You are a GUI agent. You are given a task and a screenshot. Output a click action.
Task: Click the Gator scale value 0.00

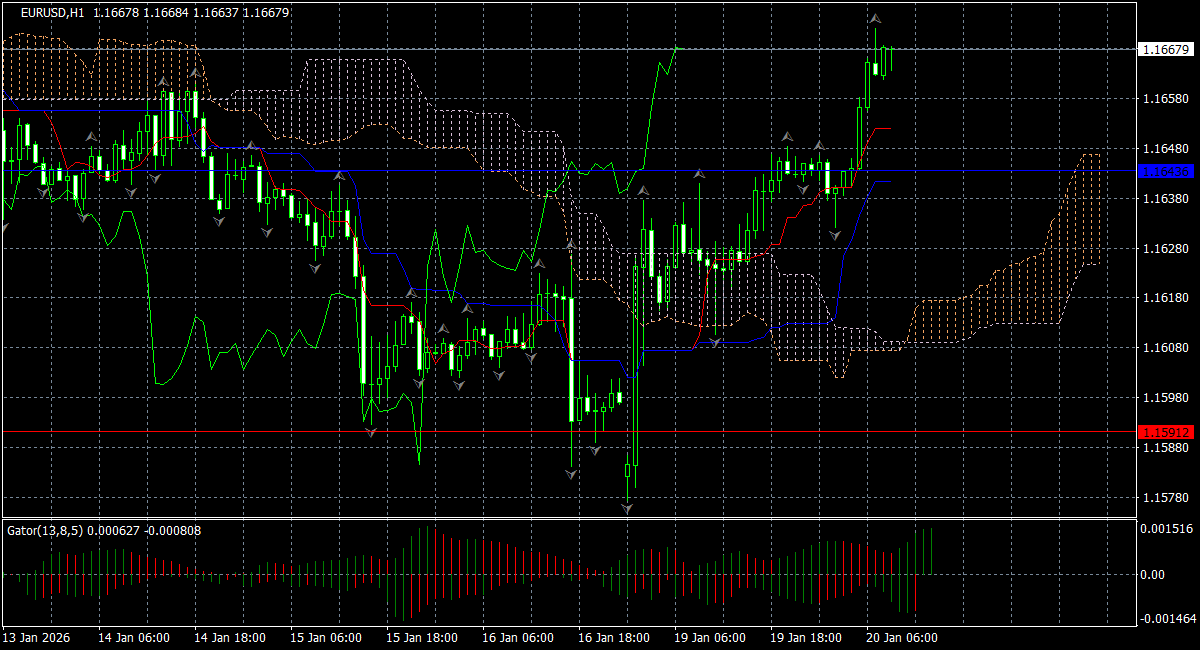(x=1153, y=574)
